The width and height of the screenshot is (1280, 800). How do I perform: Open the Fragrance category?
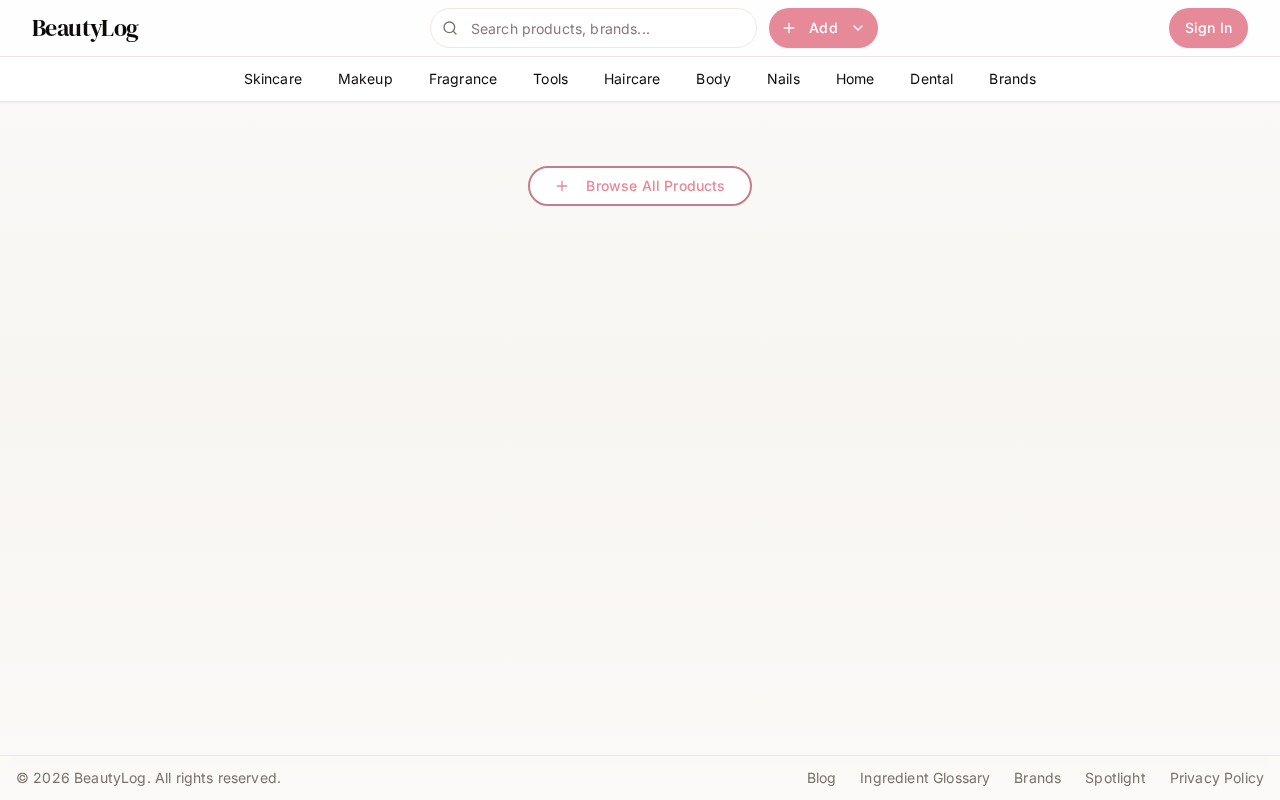pos(463,79)
